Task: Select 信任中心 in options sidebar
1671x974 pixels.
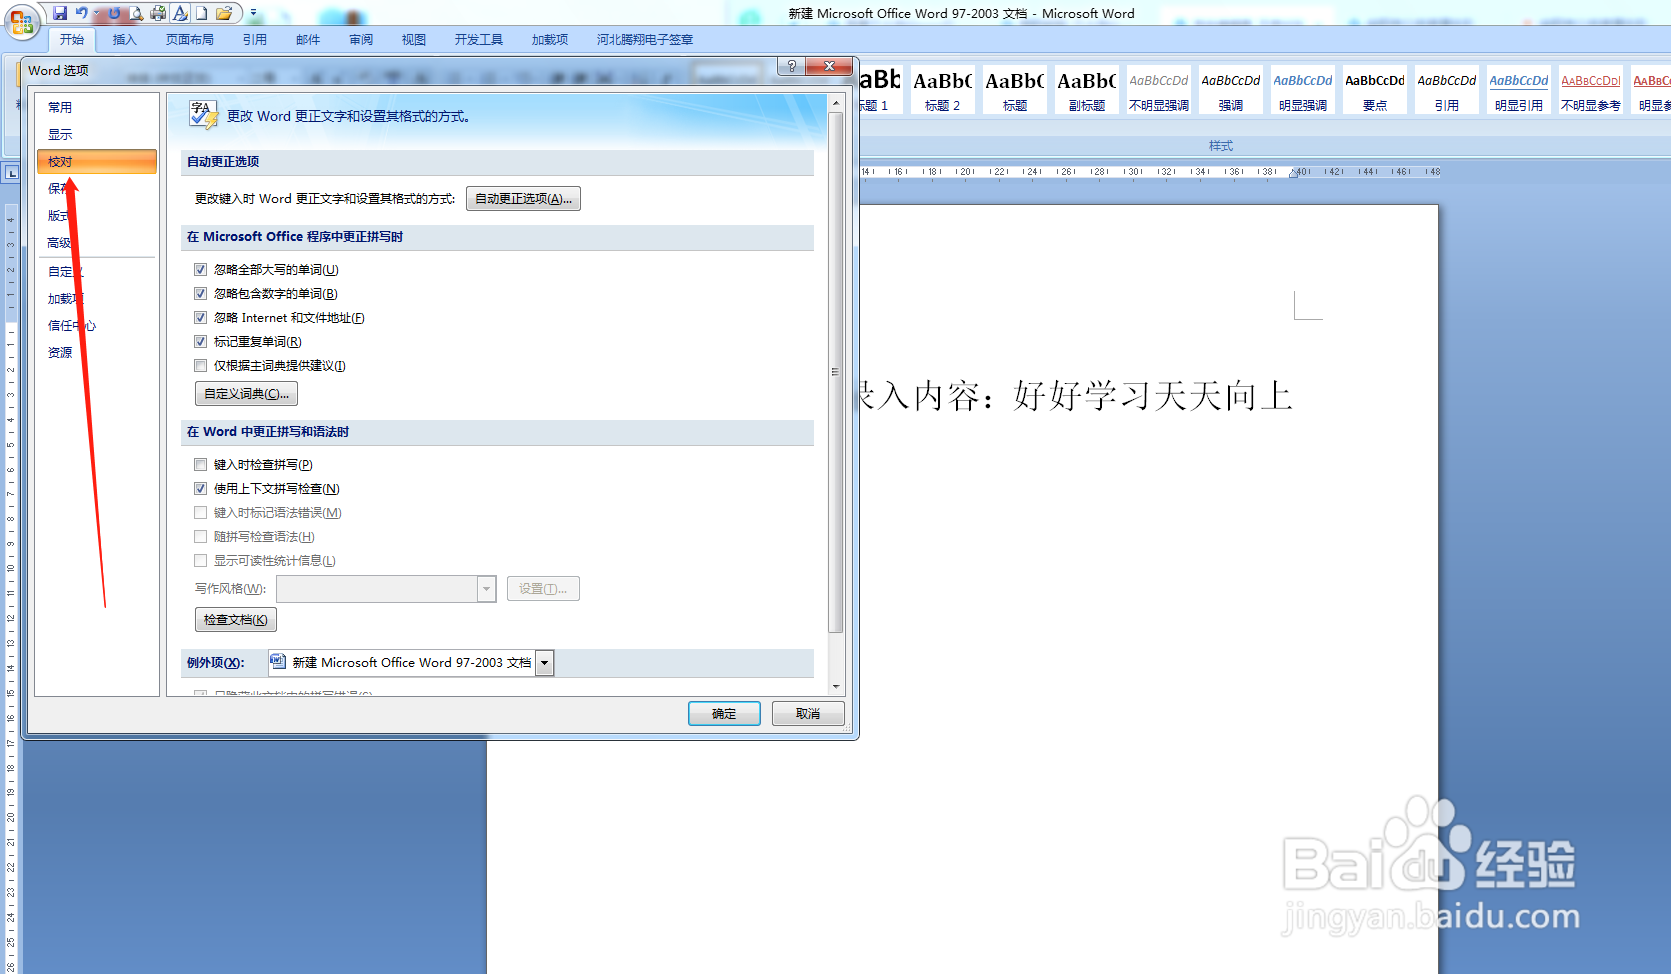Action: click(x=96, y=326)
